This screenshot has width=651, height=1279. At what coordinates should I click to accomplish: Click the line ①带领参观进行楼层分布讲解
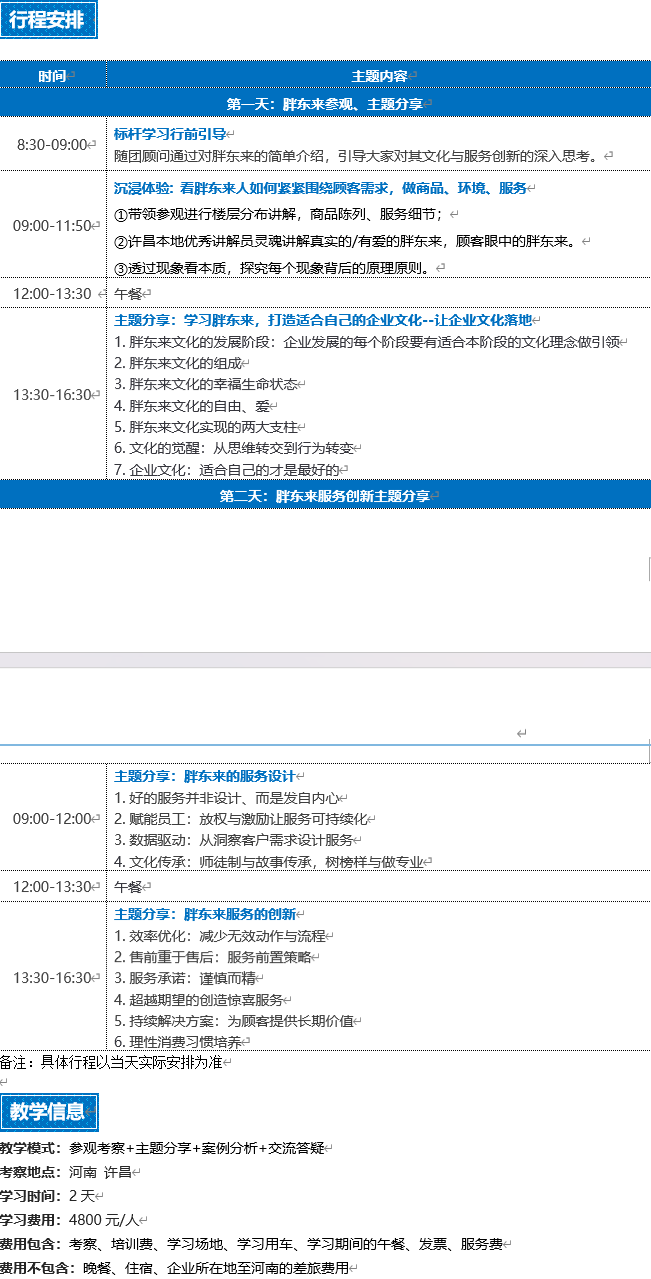click(x=282, y=214)
